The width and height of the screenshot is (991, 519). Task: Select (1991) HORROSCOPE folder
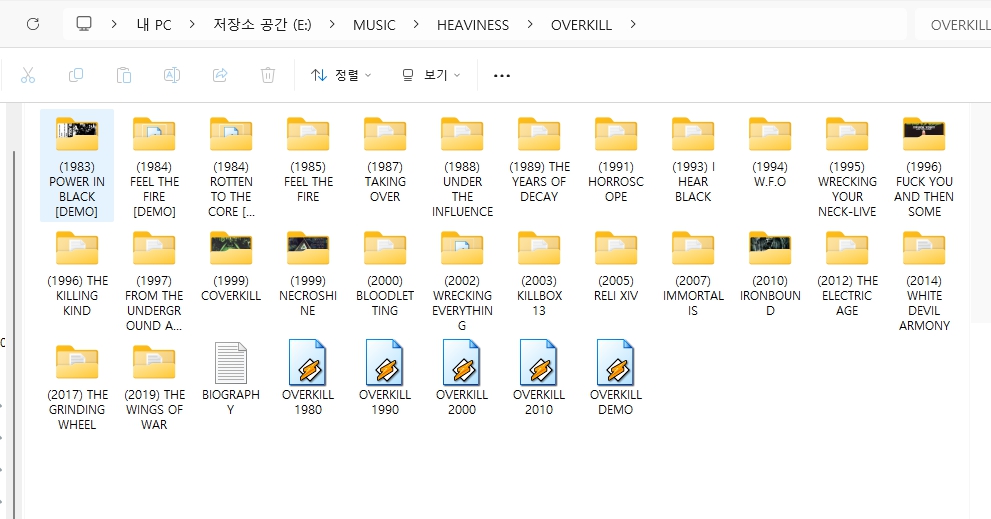[616, 158]
